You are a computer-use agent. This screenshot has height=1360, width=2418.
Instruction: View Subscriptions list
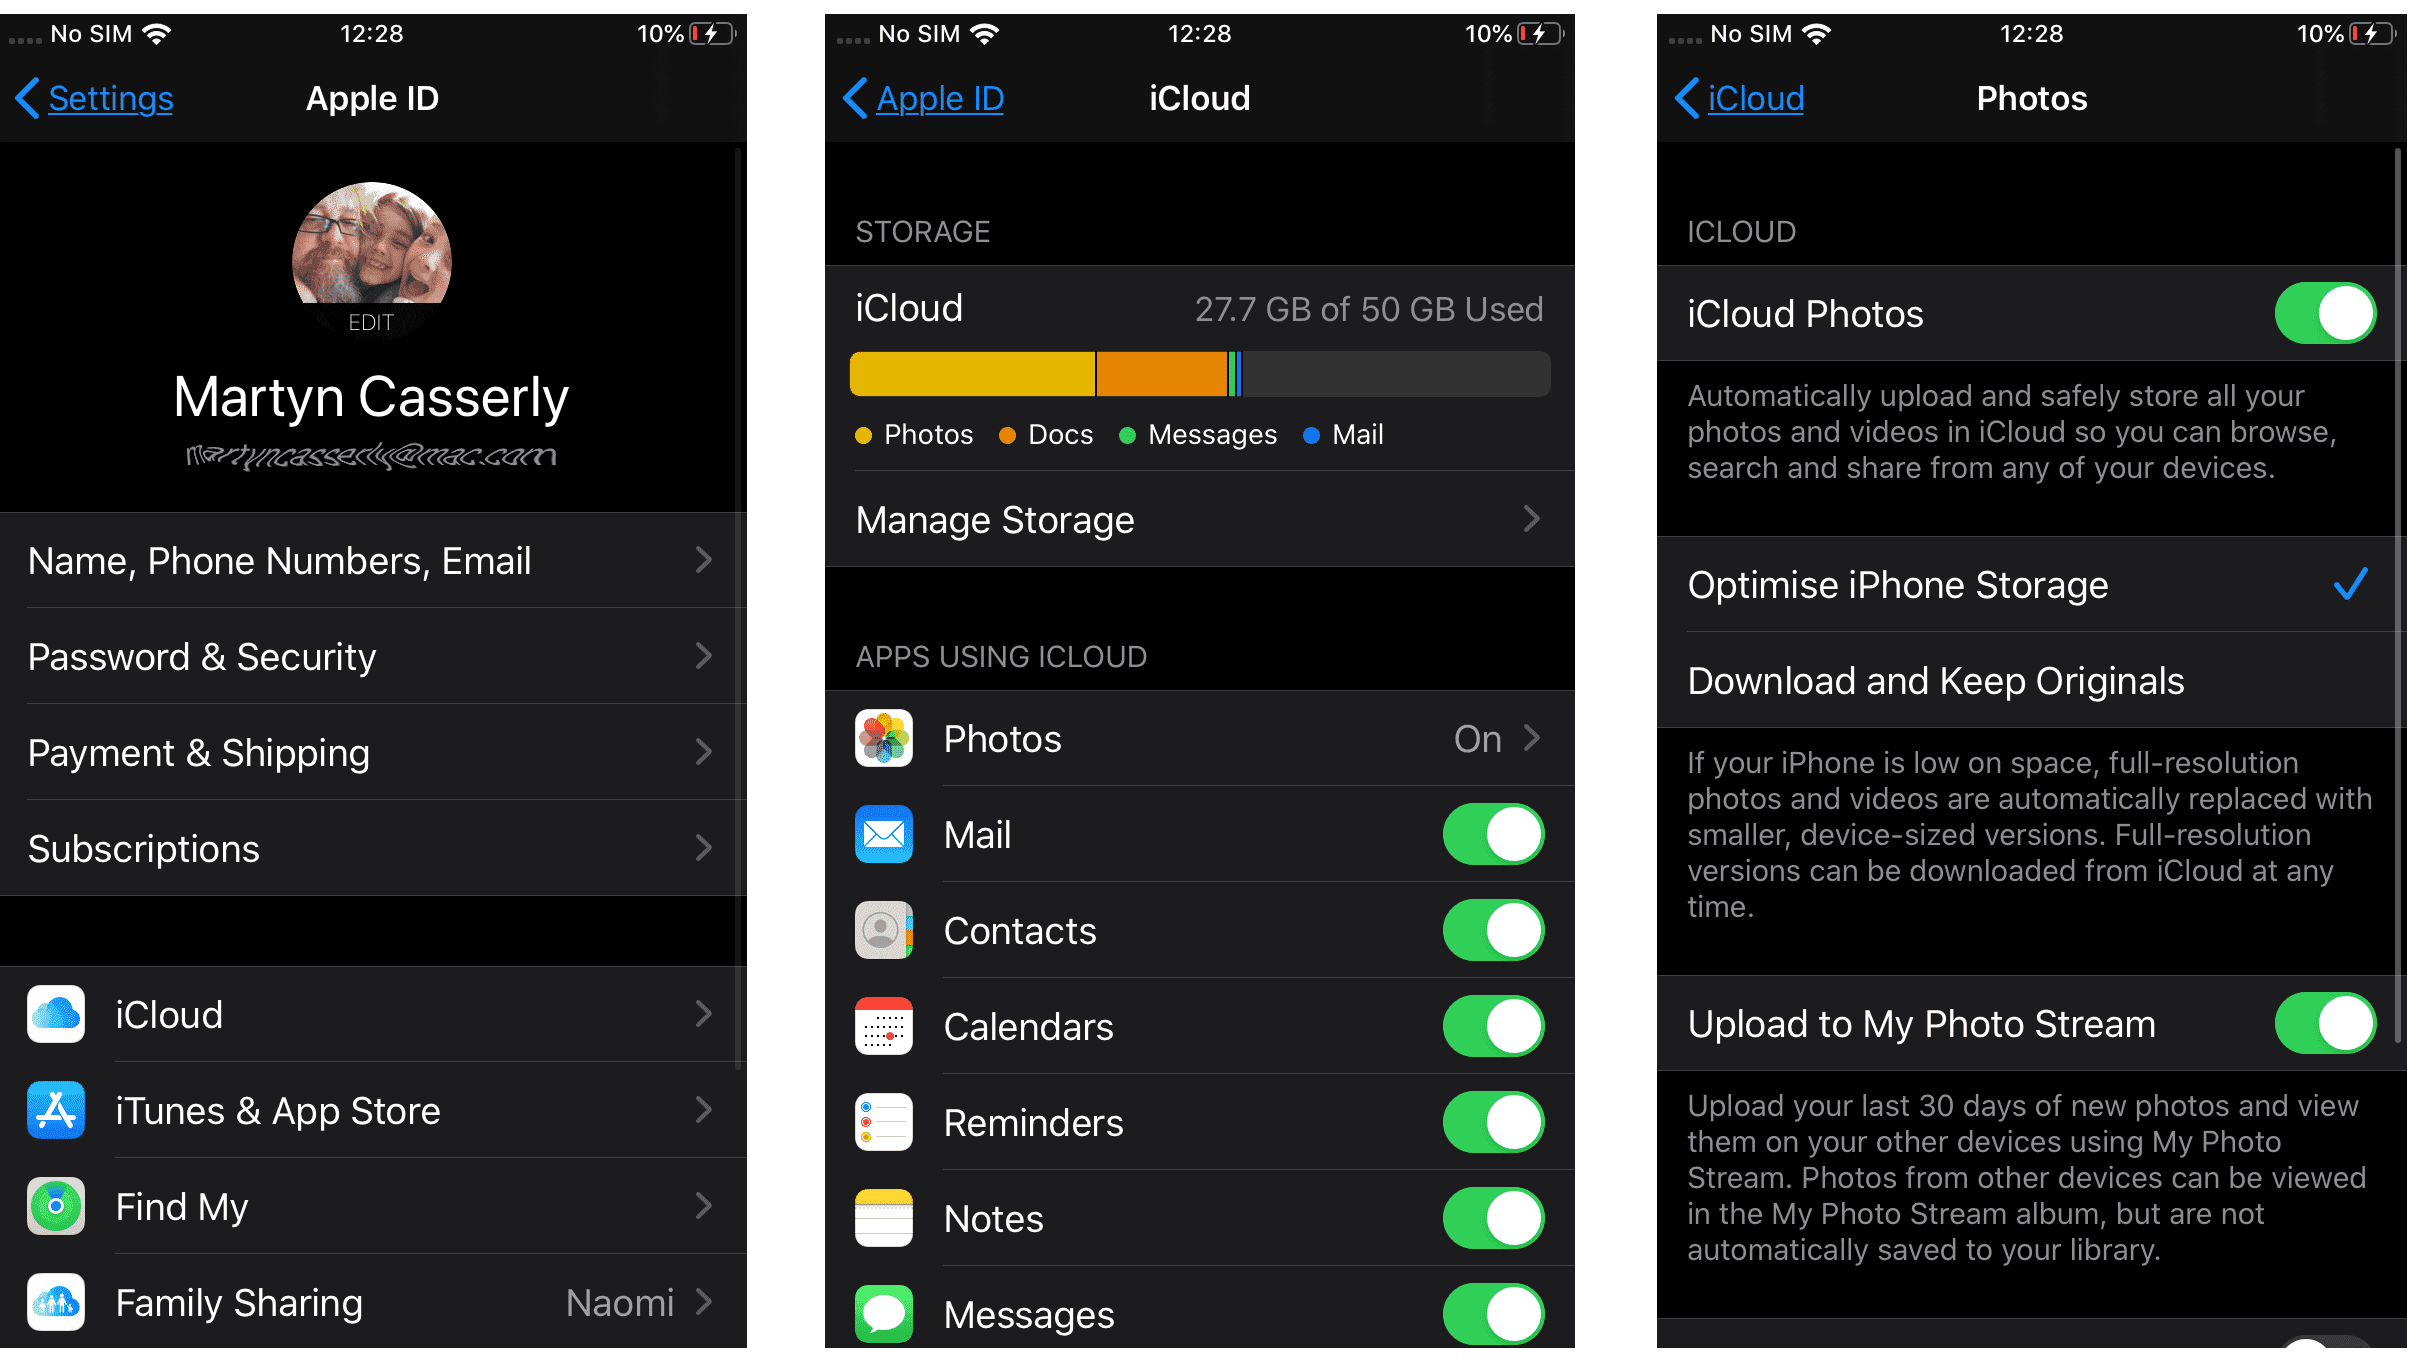coord(373,848)
